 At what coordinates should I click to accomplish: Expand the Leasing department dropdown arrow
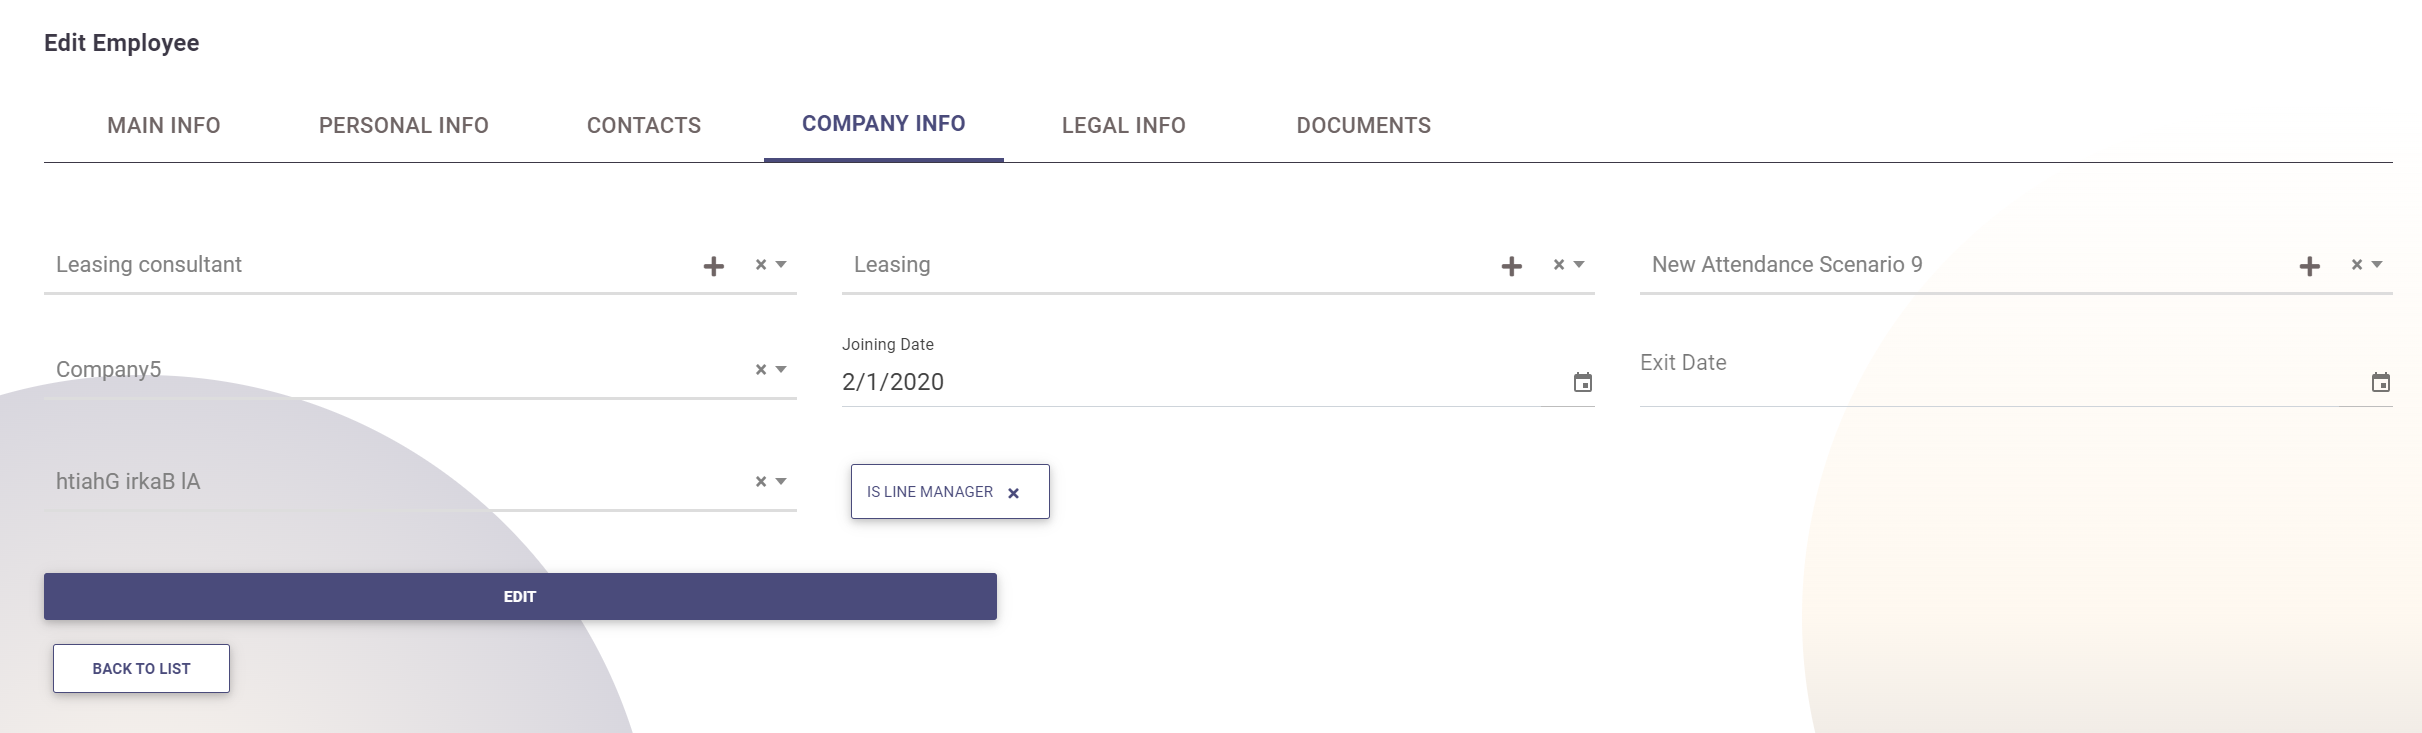coord(1579,265)
